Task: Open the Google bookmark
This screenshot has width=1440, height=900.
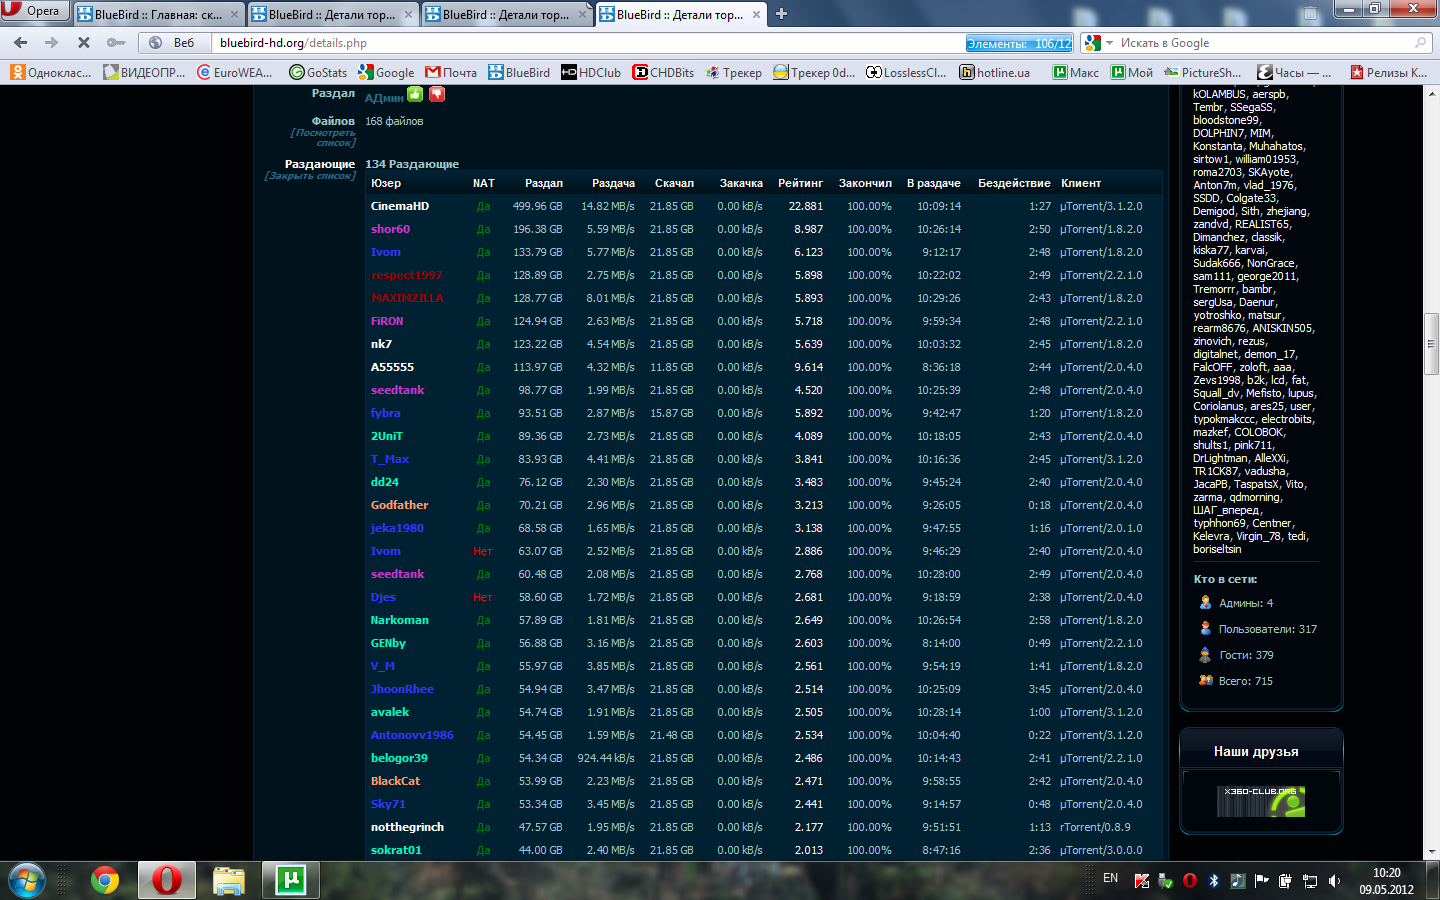Action: [x=386, y=72]
